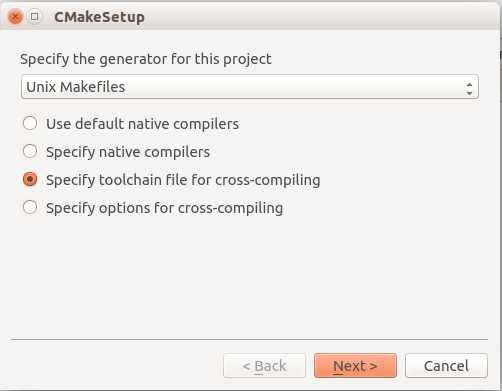Close the CMakeSetup dialog window
The image size is (502, 391).
15,17
